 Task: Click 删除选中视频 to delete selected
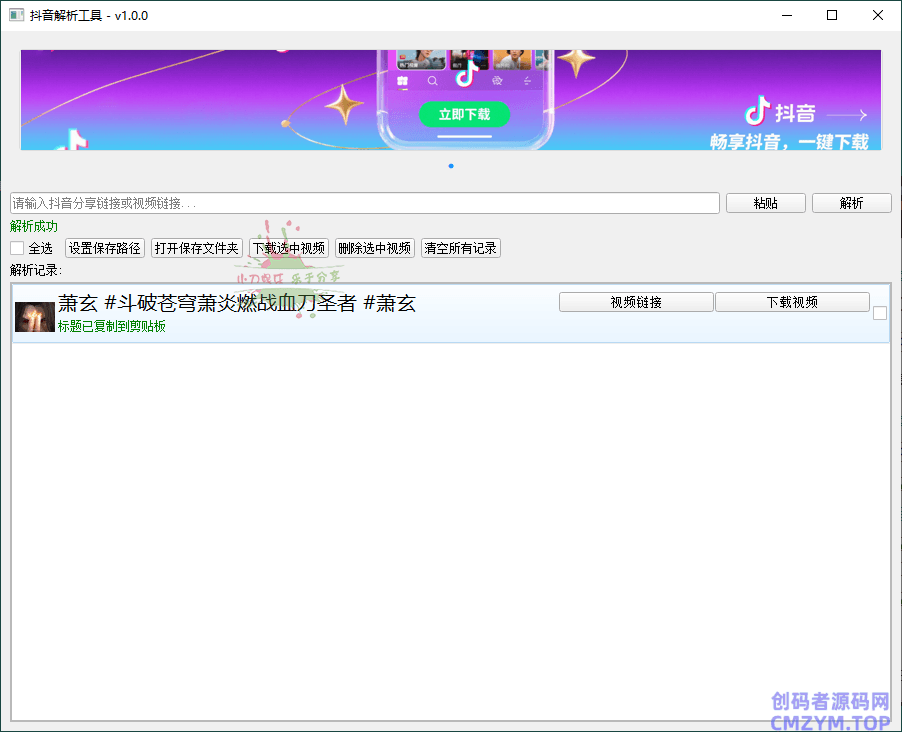[x=375, y=248]
